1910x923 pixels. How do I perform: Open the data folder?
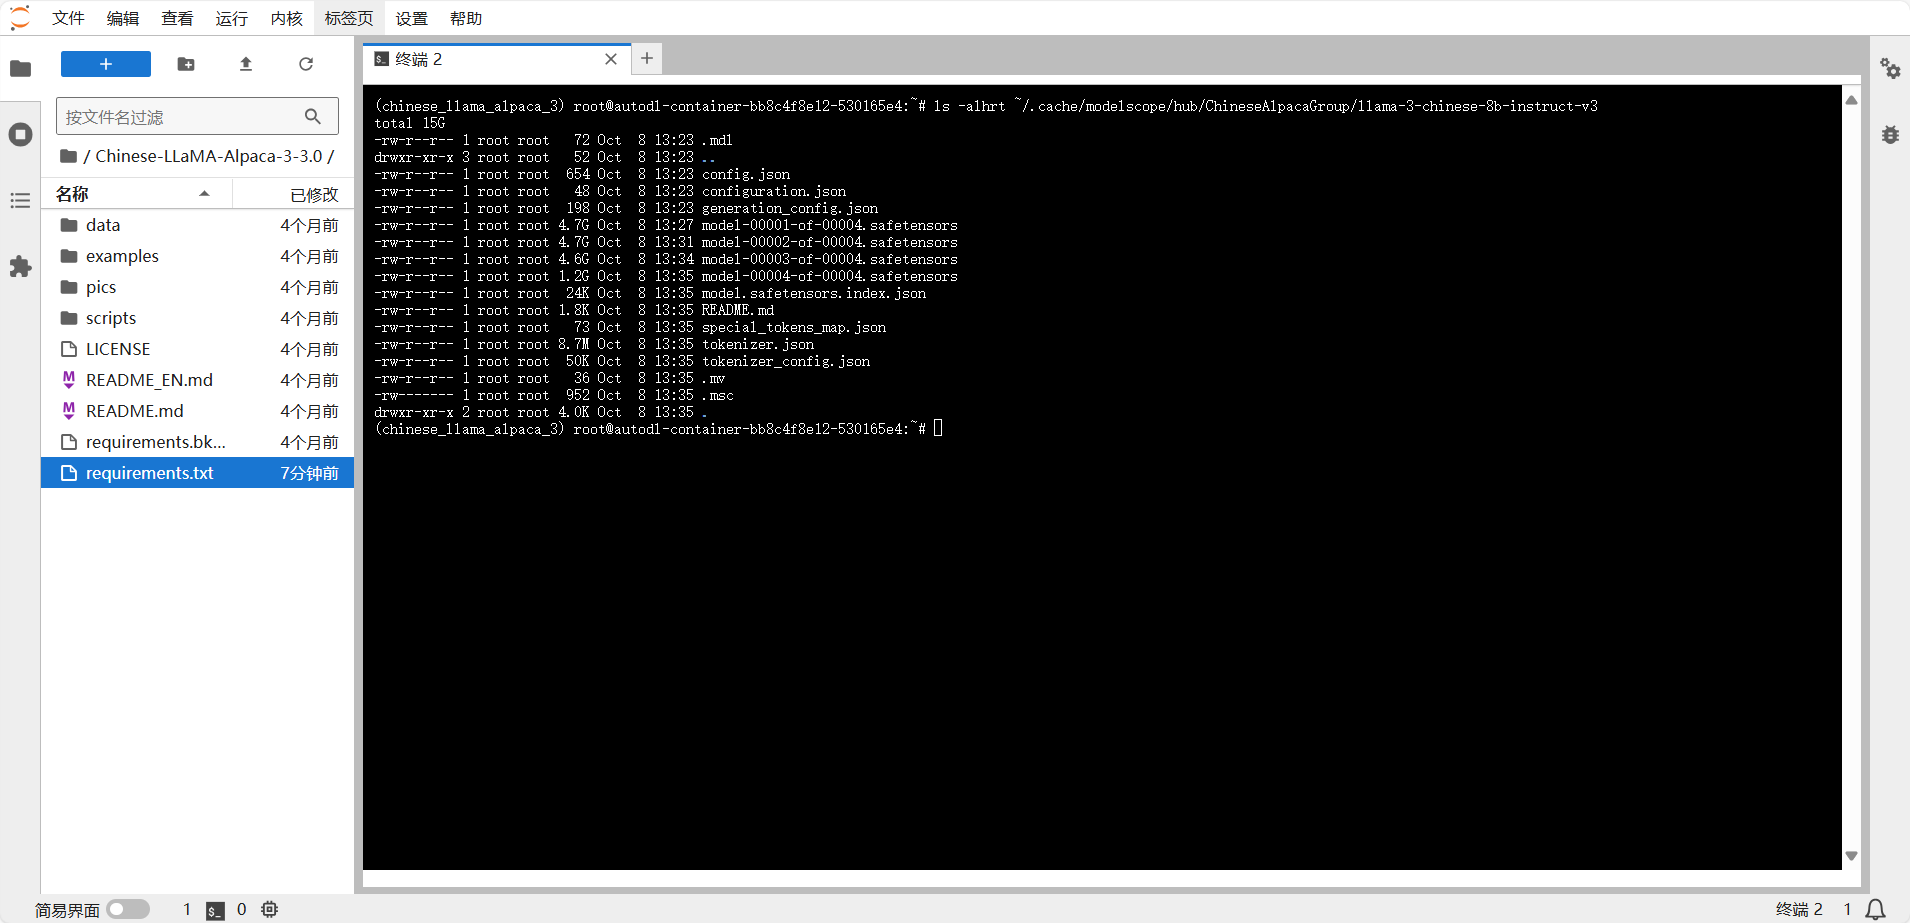click(x=197, y=225)
